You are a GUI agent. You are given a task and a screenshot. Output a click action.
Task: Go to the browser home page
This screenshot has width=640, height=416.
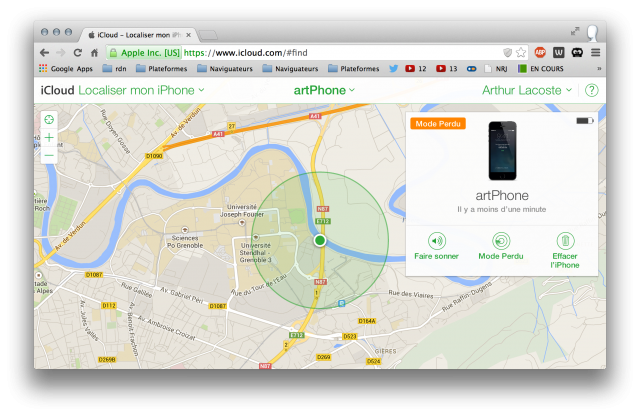coord(94,53)
